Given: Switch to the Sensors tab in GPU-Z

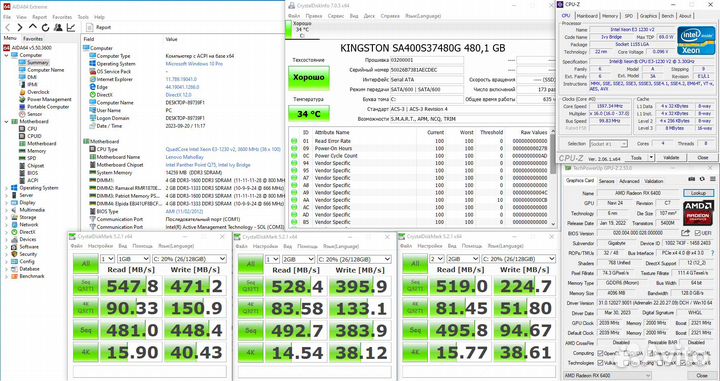Looking at the screenshot, I should [x=606, y=181].
